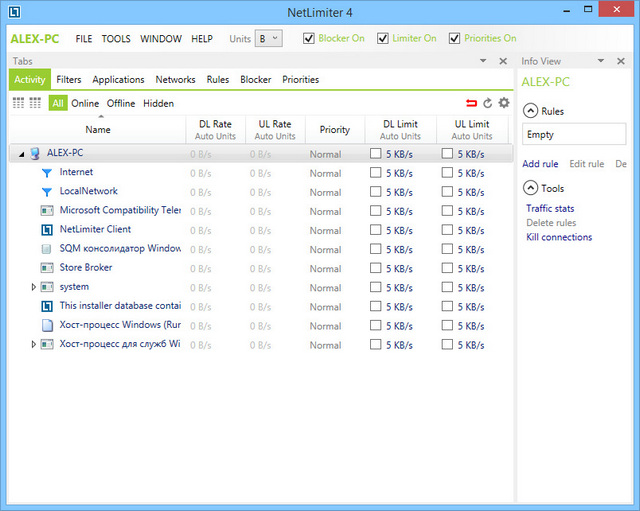The width and height of the screenshot is (640, 511).
Task: Open Traffic stats from Tools
Action: point(550,208)
